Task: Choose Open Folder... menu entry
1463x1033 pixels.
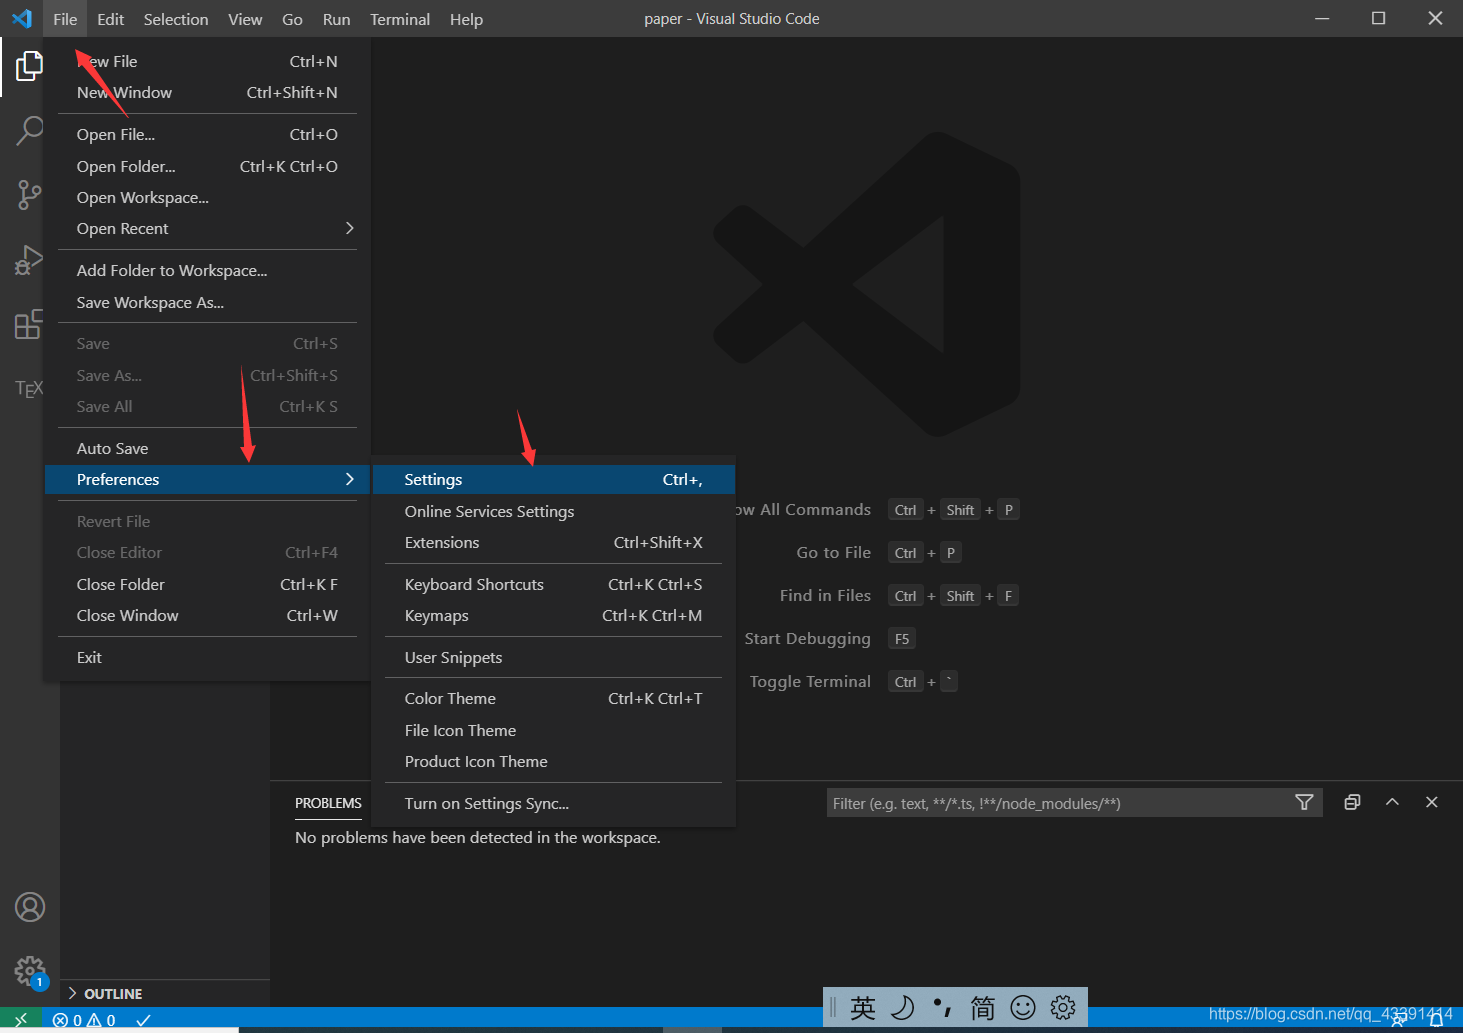Action: tap(207, 166)
